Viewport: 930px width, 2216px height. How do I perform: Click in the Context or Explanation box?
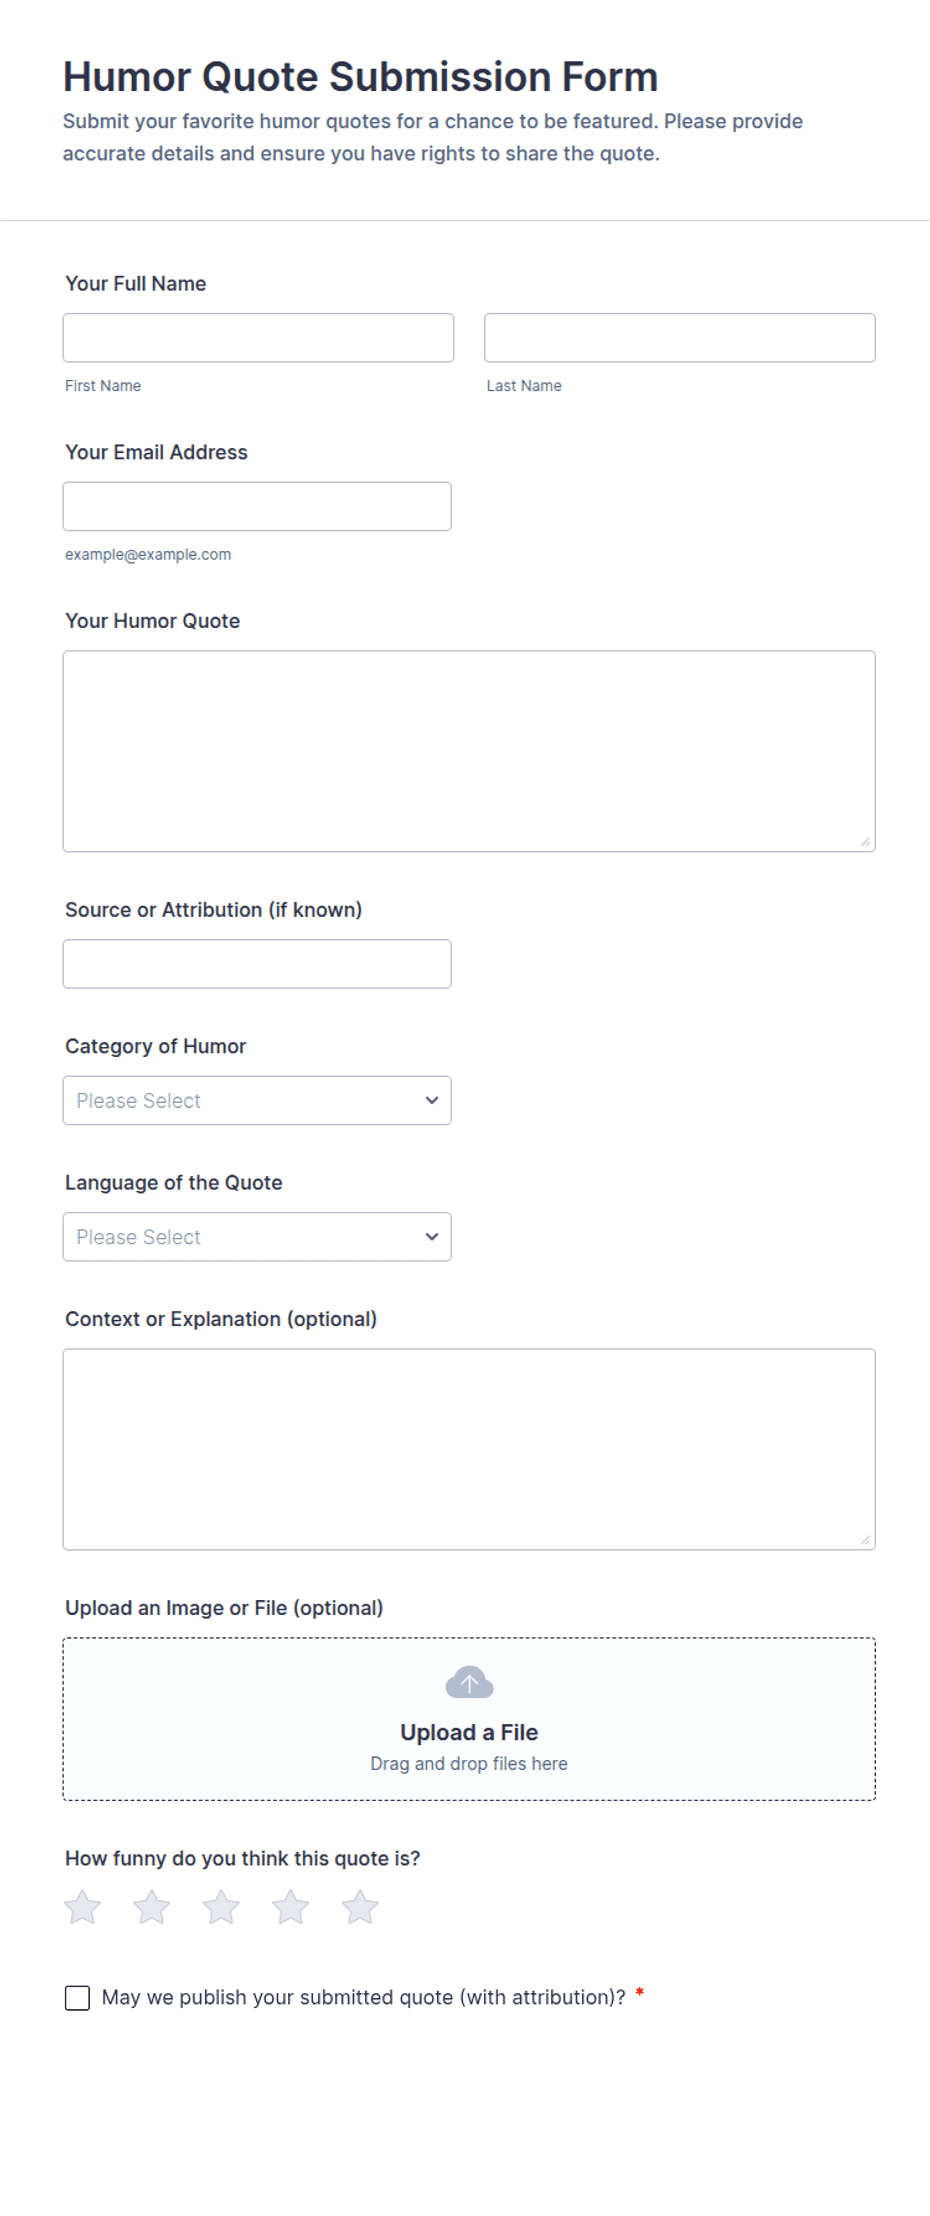[469, 1449]
